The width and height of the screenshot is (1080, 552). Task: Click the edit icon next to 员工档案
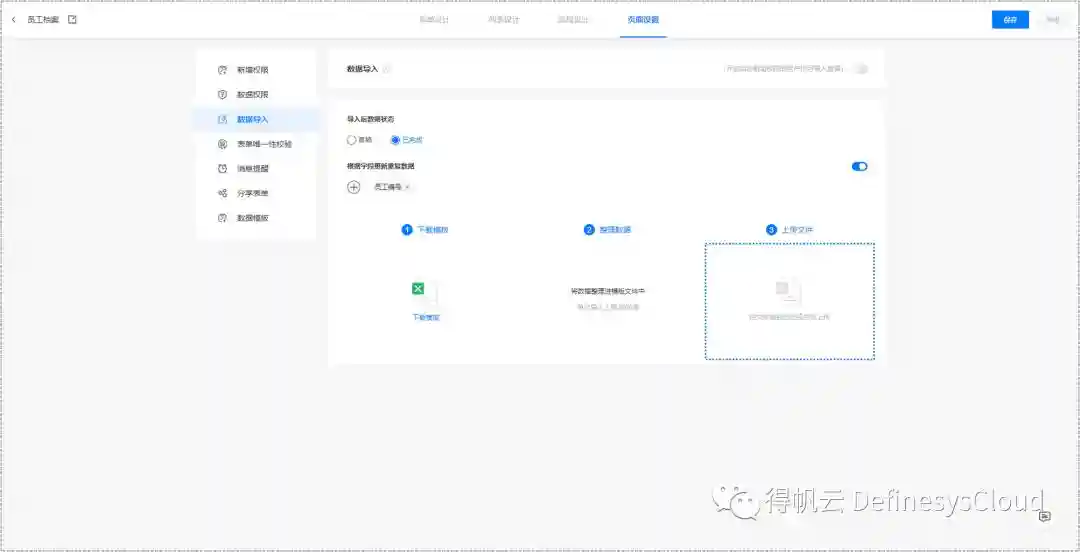tap(72, 20)
